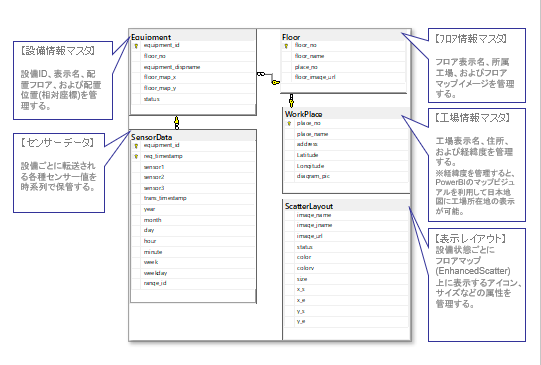Click the key icon beside req_timestamp
Image resolution: width=541 pixels, height=365 pixels.
136,157
